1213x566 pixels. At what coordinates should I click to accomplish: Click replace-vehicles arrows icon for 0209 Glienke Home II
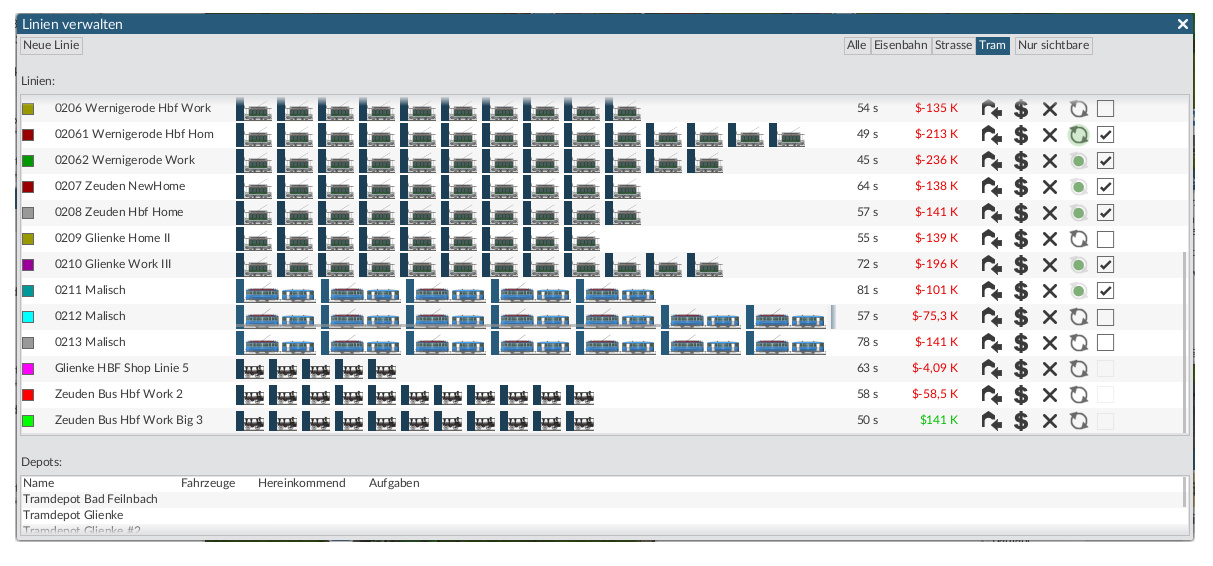pos(1078,239)
